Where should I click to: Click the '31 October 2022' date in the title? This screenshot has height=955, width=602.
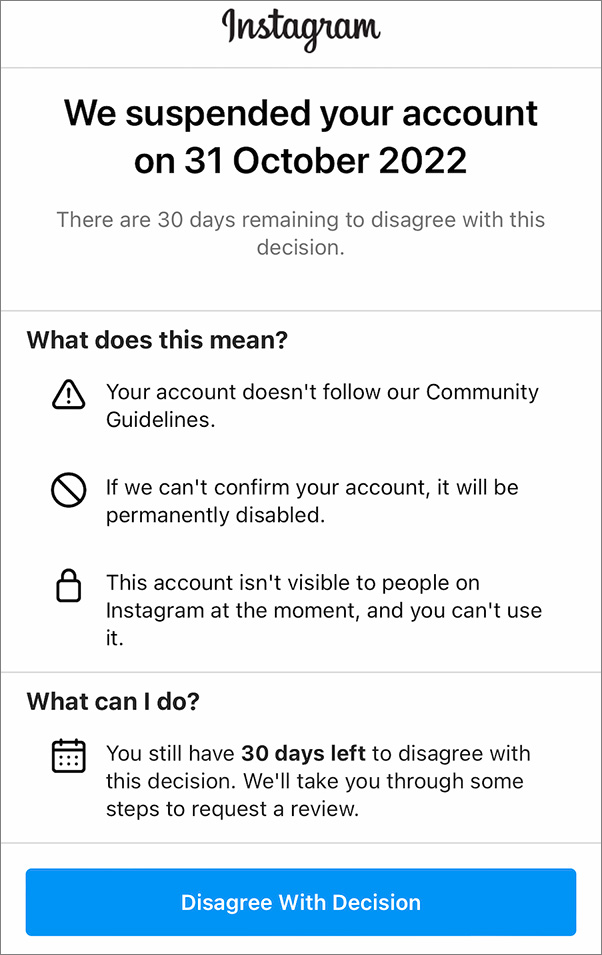325,160
